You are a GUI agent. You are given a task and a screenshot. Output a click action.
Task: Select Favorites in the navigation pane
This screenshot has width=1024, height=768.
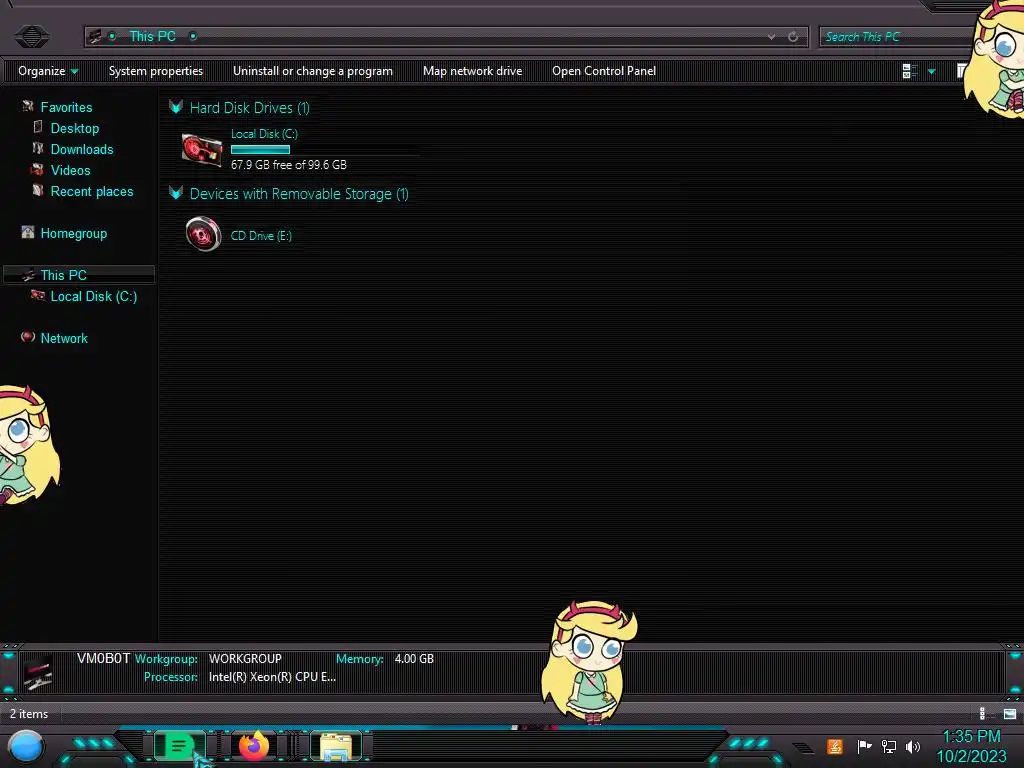pos(66,107)
